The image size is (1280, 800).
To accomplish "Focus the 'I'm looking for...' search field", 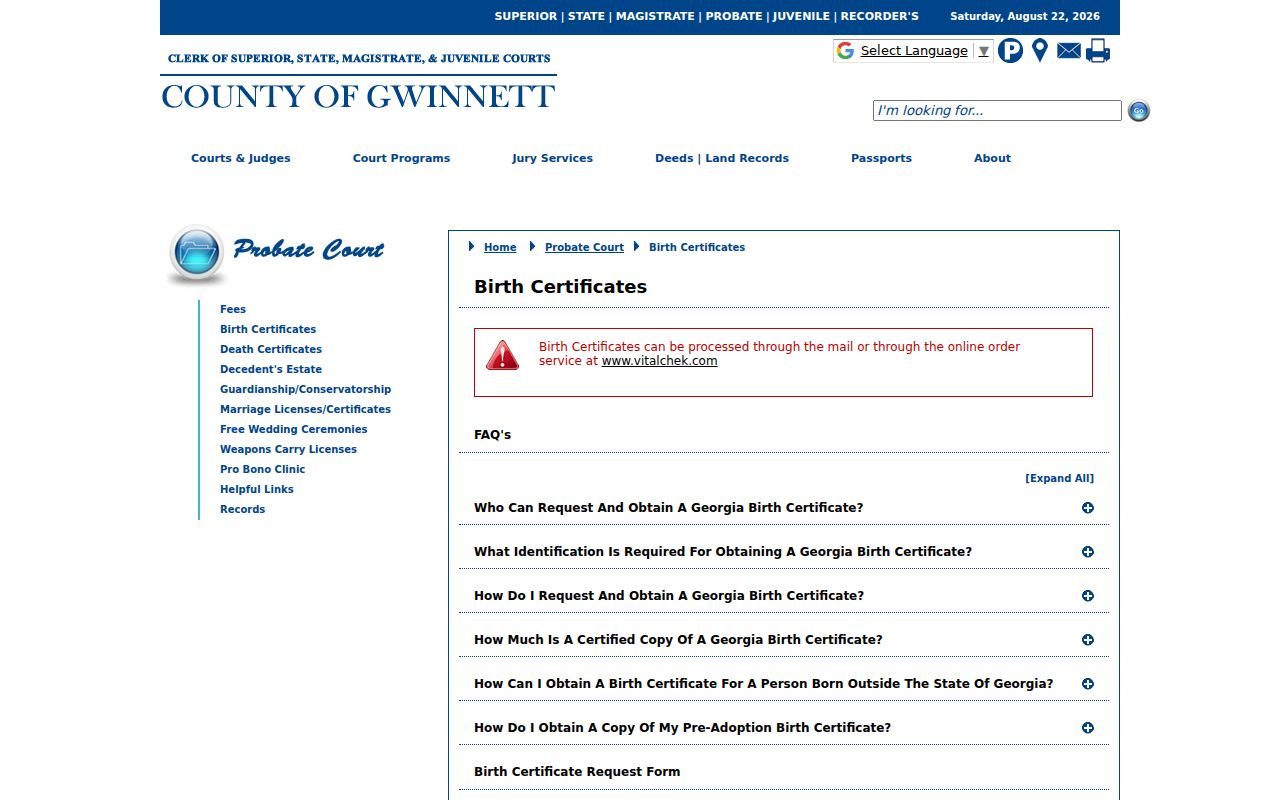I will point(997,111).
